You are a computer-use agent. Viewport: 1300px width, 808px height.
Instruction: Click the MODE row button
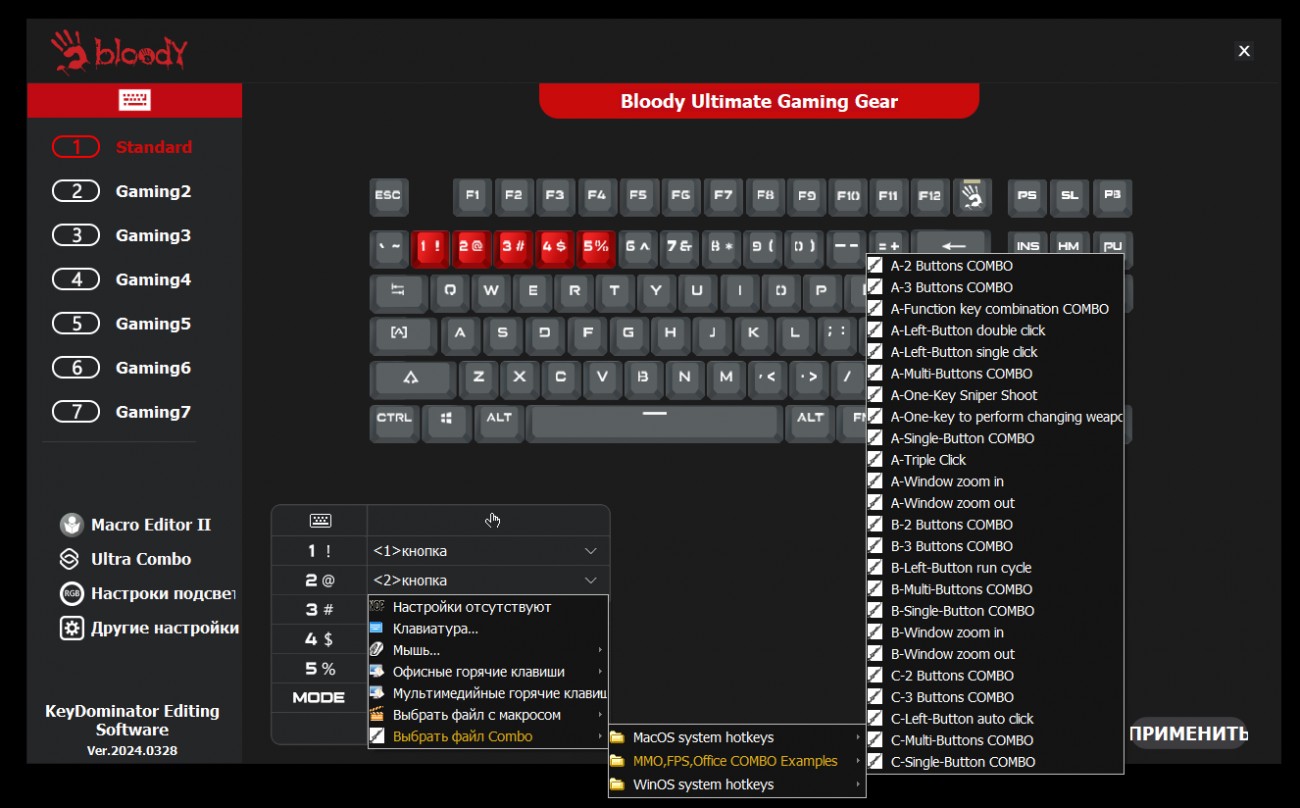click(x=319, y=698)
